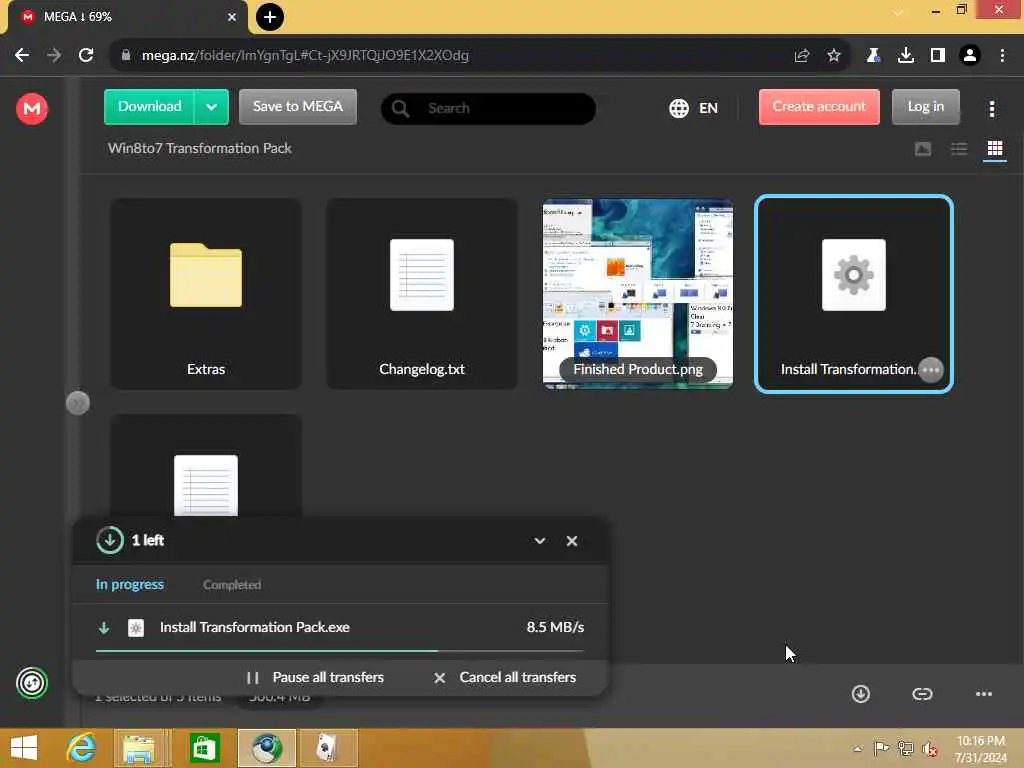Viewport: 1024px width, 768px height.
Task: Click Log in button
Action: point(925,106)
